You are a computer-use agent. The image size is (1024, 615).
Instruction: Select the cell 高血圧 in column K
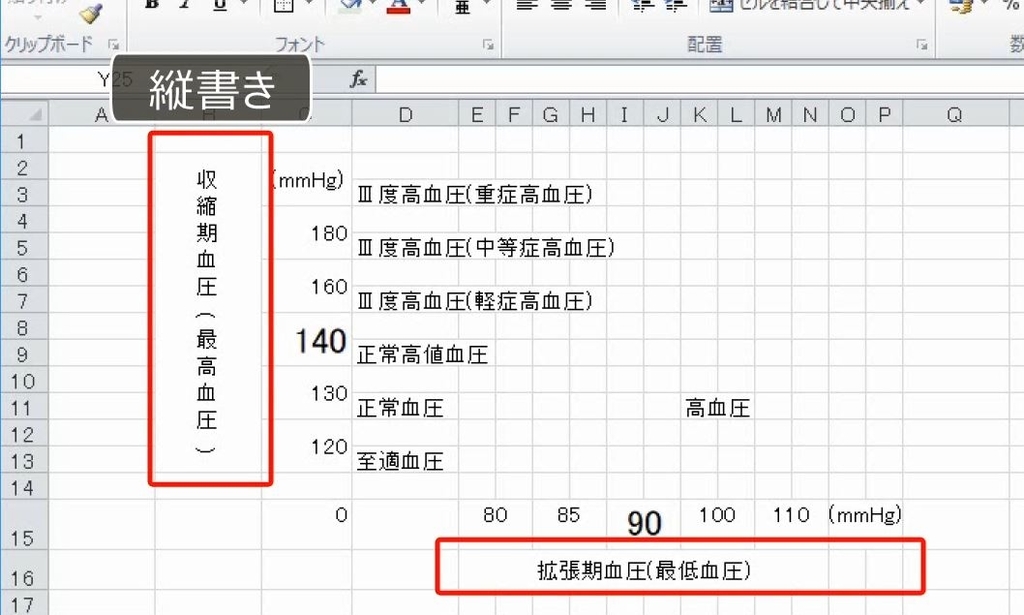[x=717, y=408]
